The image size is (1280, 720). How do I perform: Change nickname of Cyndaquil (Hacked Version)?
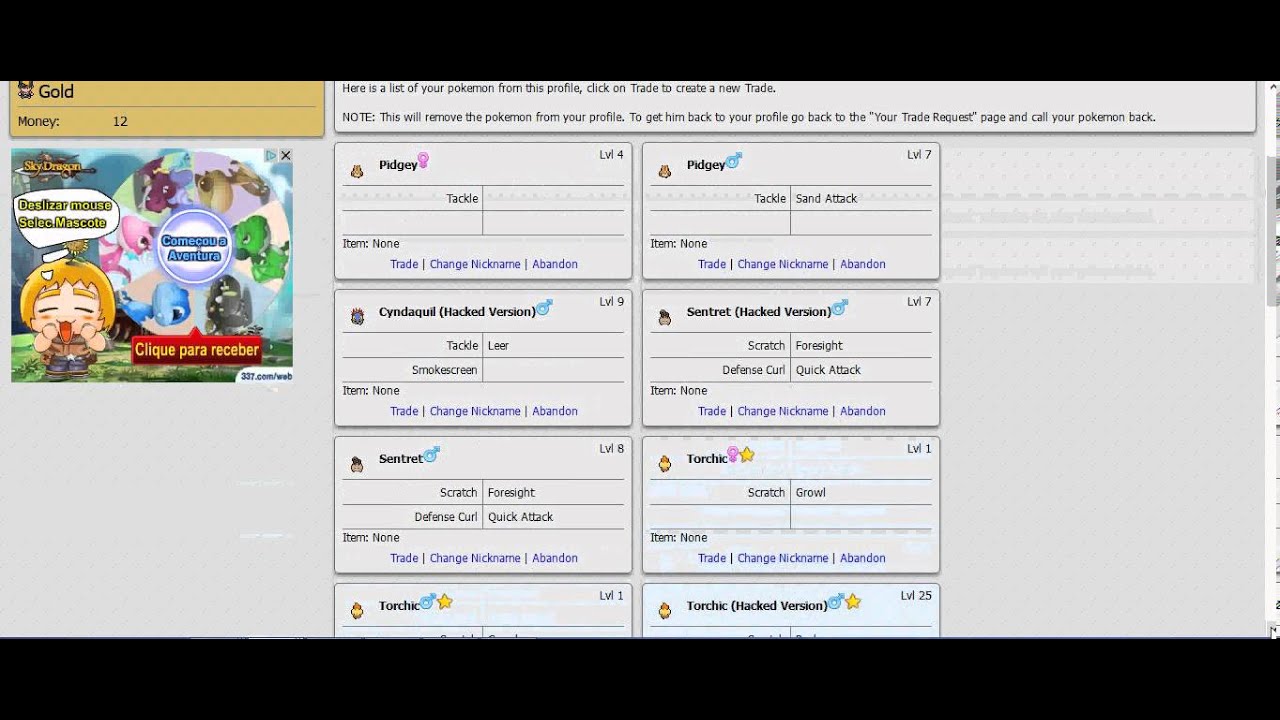pos(475,411)
